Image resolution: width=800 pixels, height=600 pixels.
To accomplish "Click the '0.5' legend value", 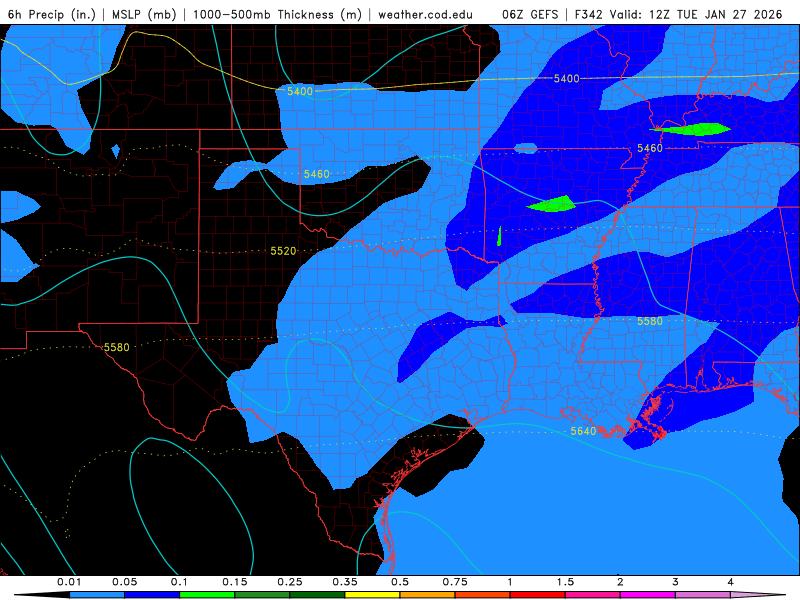I will (400, 582).
